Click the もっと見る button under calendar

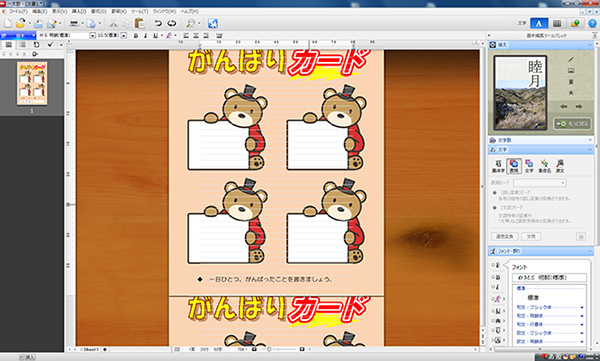click(x=572, y=124)
